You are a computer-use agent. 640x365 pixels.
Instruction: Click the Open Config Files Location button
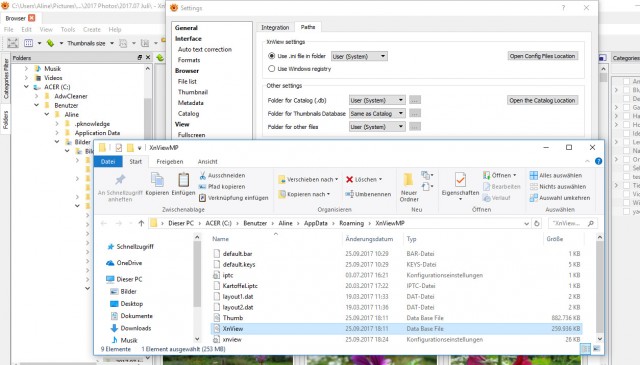tap(542, 56)
